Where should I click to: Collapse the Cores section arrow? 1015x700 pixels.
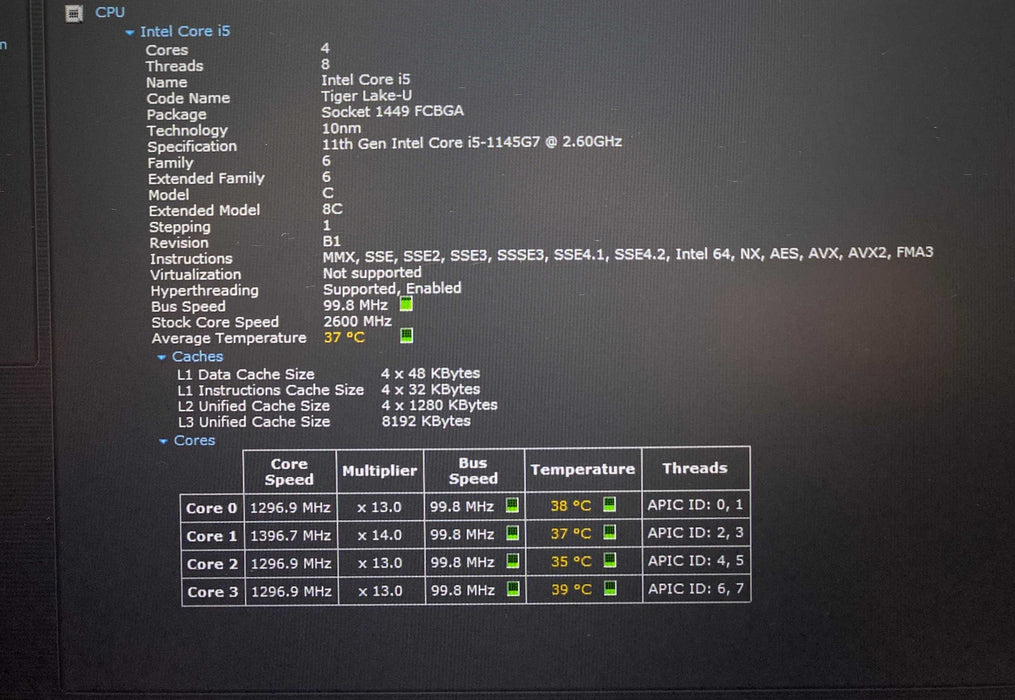pyautogui.click(x=163, y=441)
